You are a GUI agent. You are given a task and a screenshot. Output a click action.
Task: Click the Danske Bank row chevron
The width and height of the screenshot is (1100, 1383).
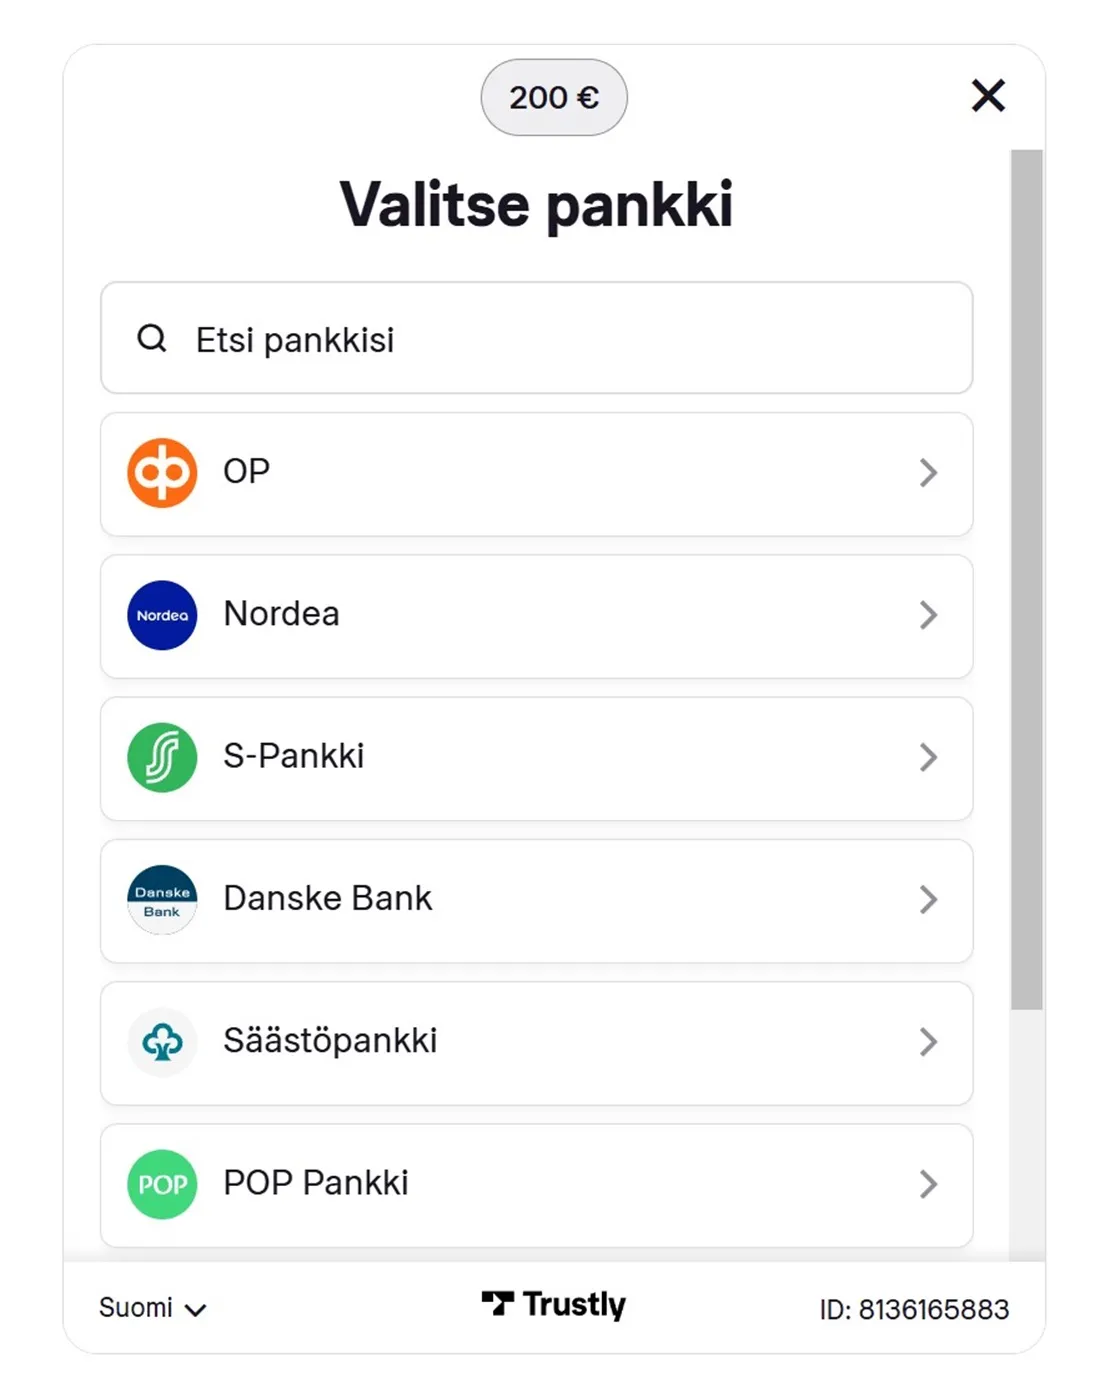pos(928,900)
